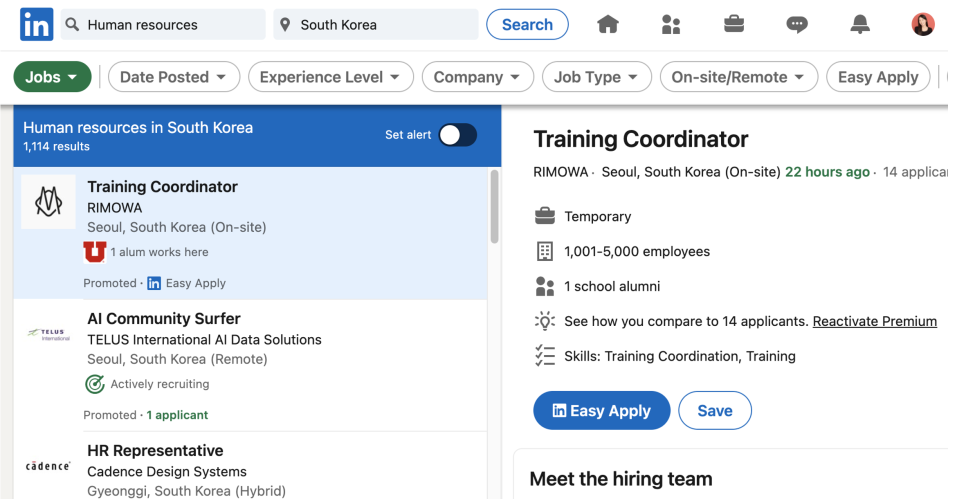Click the location pin icon
This screenshot has width=966, height=499.
tap(285, 25)
